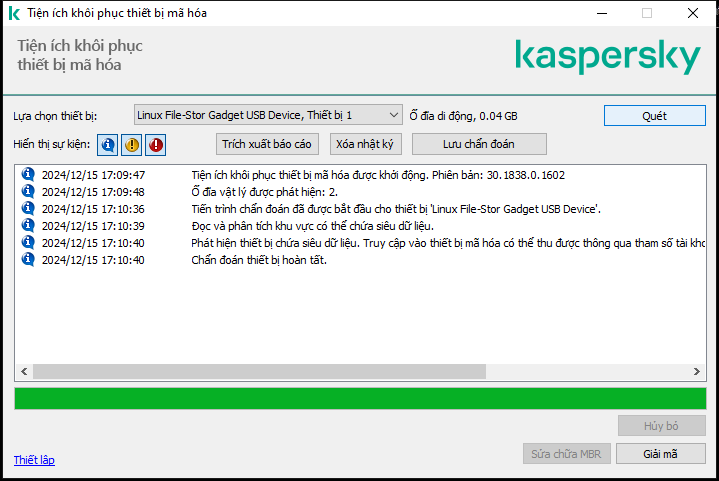Image resolution: width=719 pixels, height=481 pixels.
Task: Click 'Ổ đĩa di động, 0.04 GB' text
Action: pos(464,116)
